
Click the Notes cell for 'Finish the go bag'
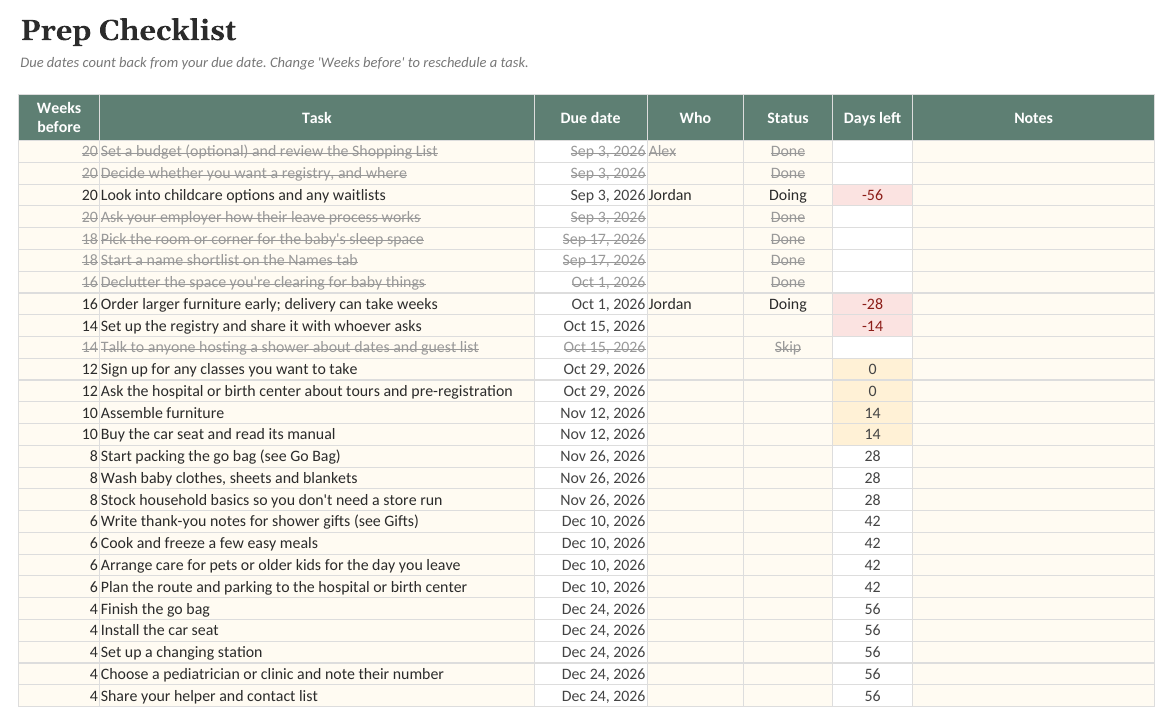[x=1033, y=609]
